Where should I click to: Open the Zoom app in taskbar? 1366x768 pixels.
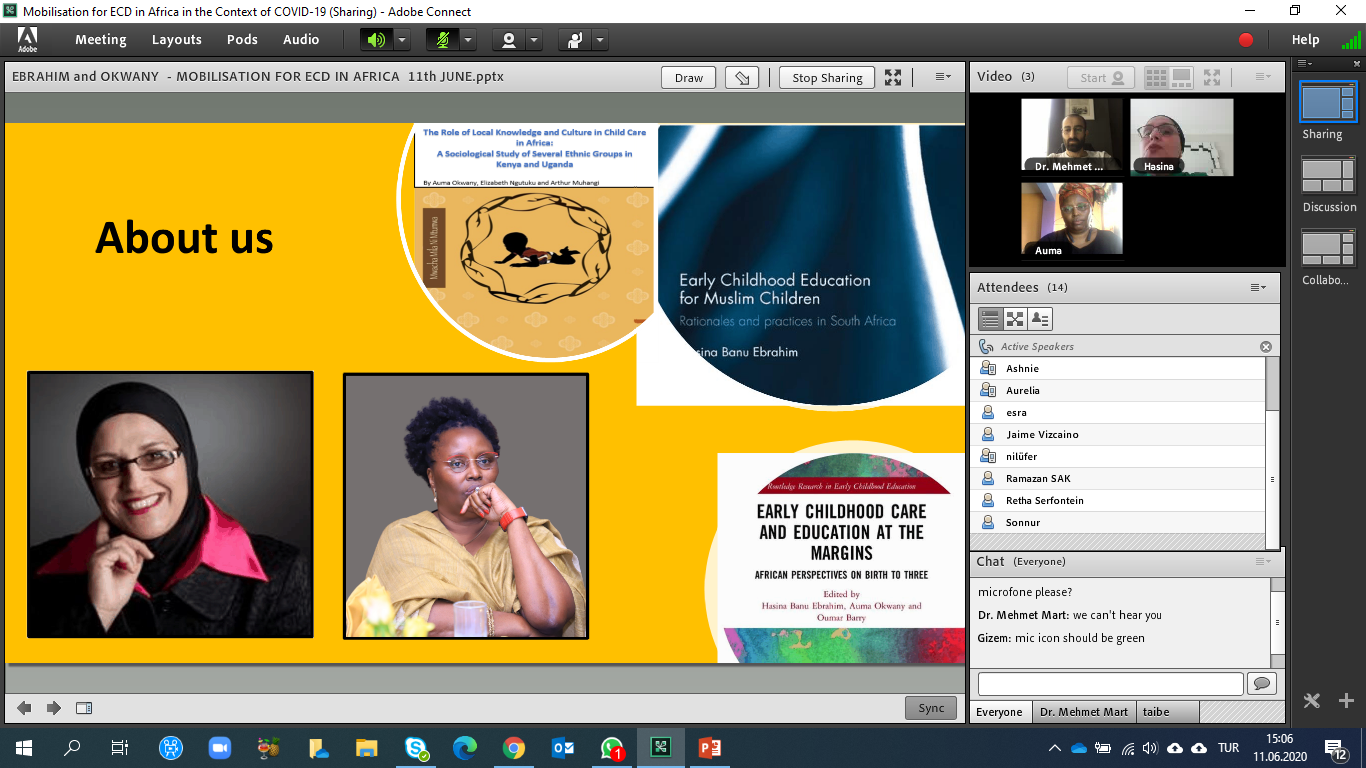[x=219, y=747]
